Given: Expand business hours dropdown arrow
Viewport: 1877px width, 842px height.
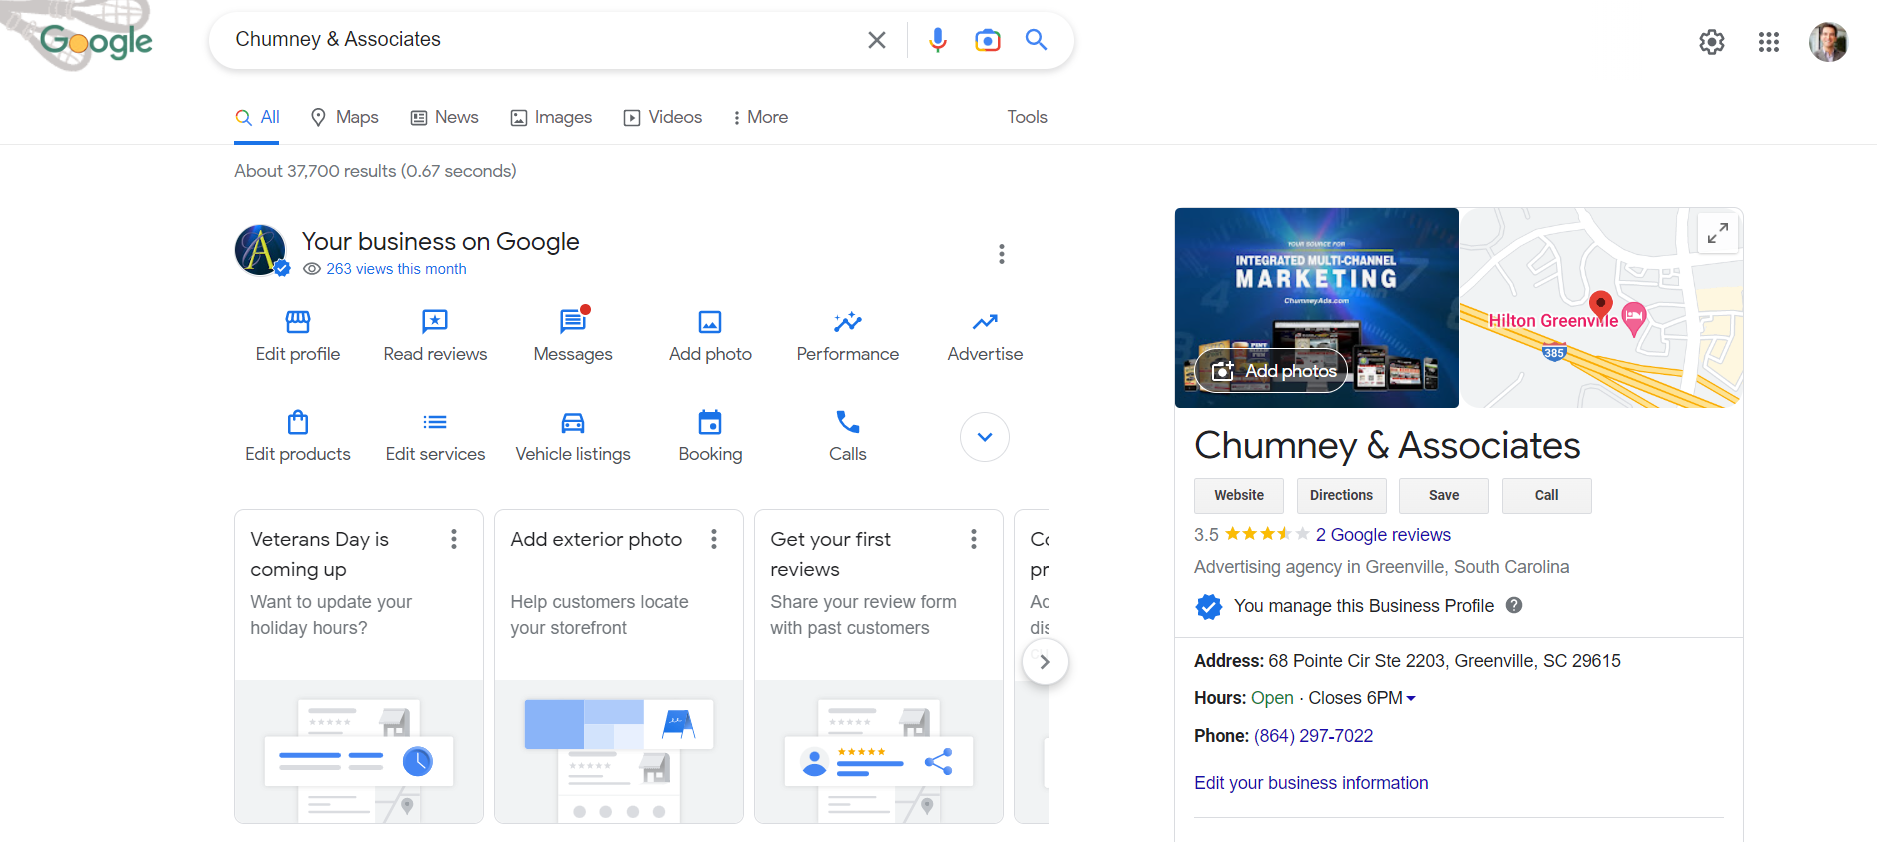Looking at the screenshot, I should tap(1411, 698).
